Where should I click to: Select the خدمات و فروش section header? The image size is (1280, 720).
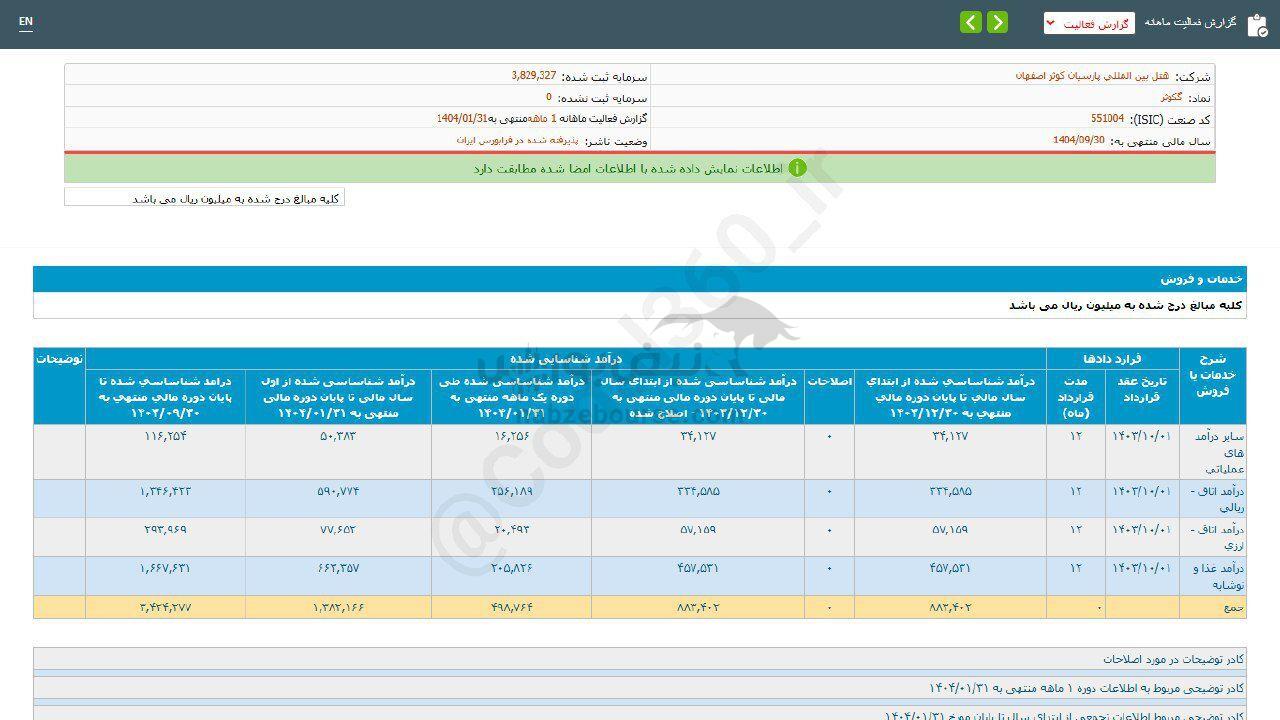click(1201, 279)
